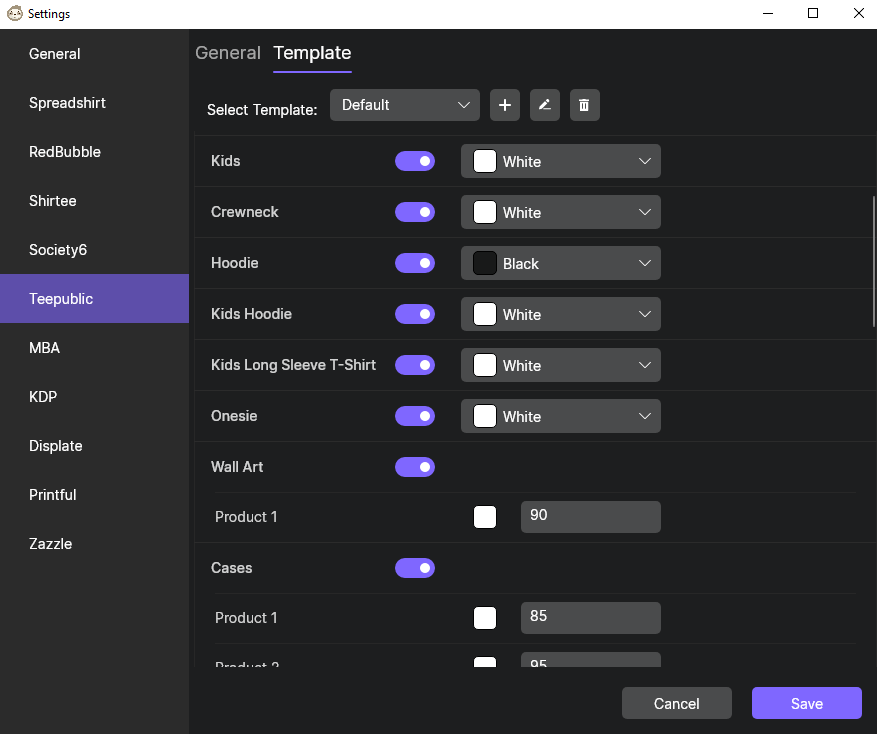Delete the template with trash icon
Image resolution: width=877 pixels, height=734 pixels.
point(584,105)
